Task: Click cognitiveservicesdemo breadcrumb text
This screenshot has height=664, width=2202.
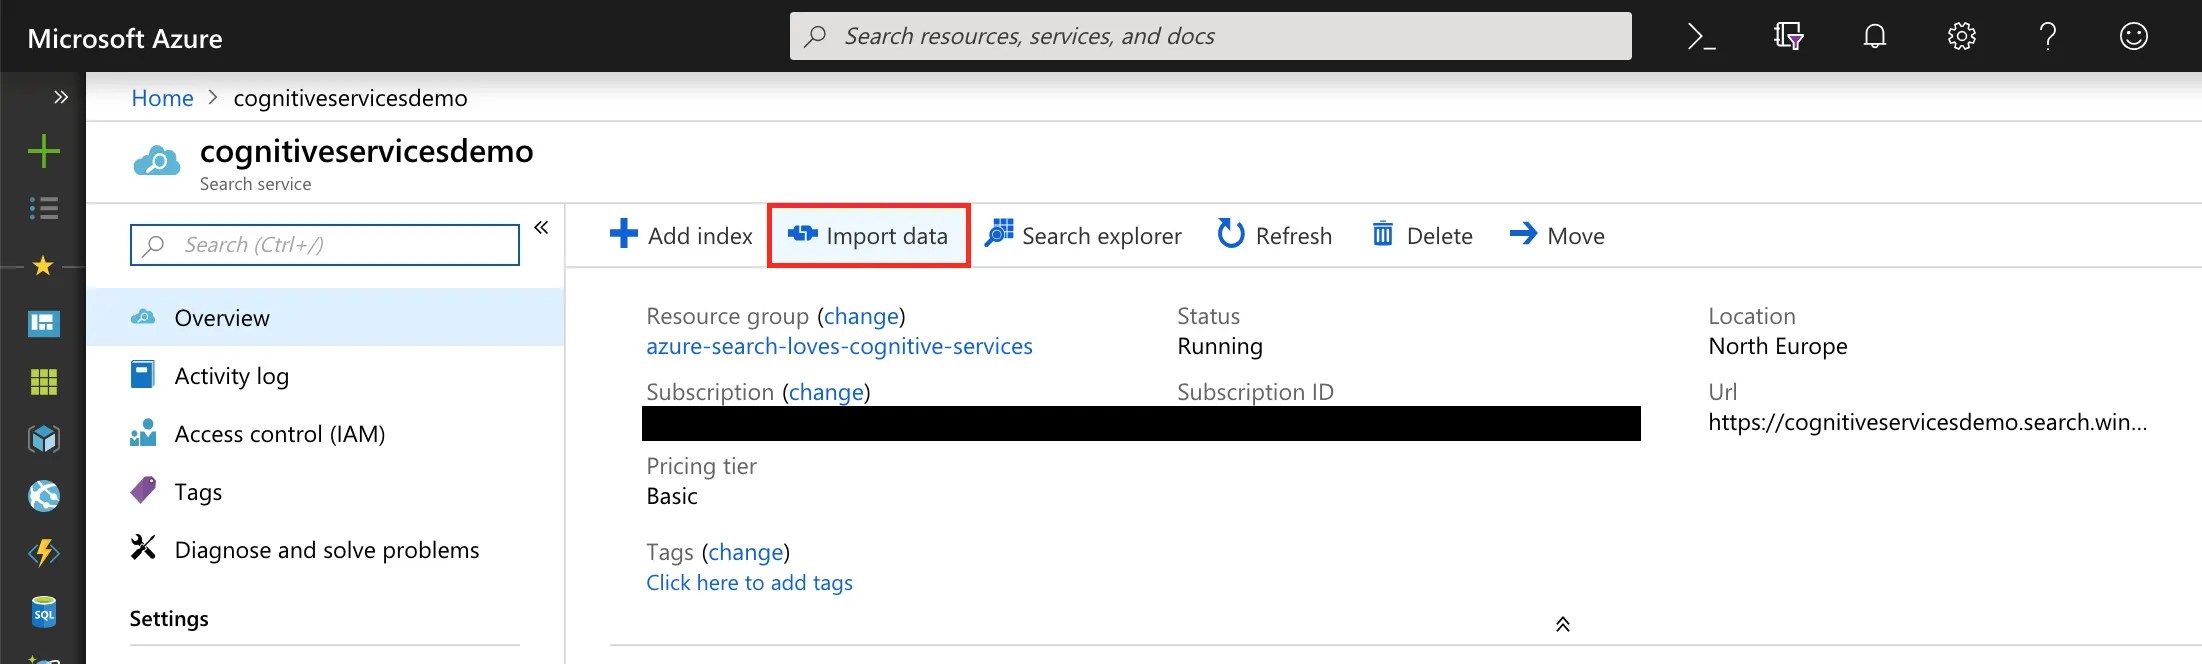Action: pos(350,98)
